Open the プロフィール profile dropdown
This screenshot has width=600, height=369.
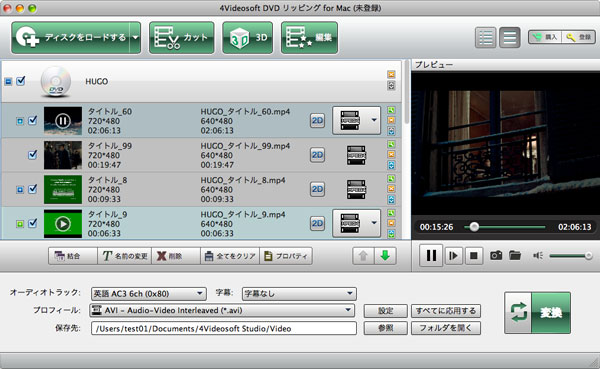222,310
